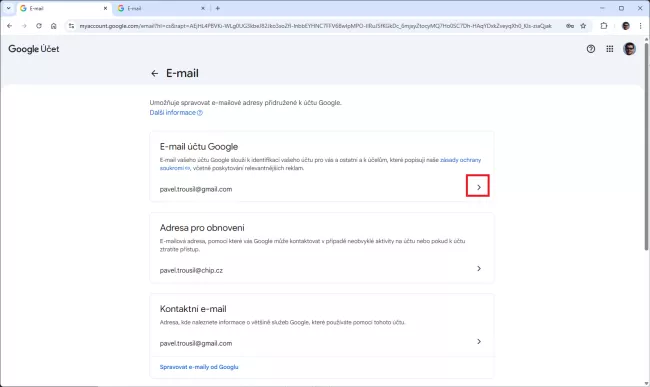The image size is (650, 387).
Task: Open the Google account profile avatar on the page
Action: (x=629, y=49)
